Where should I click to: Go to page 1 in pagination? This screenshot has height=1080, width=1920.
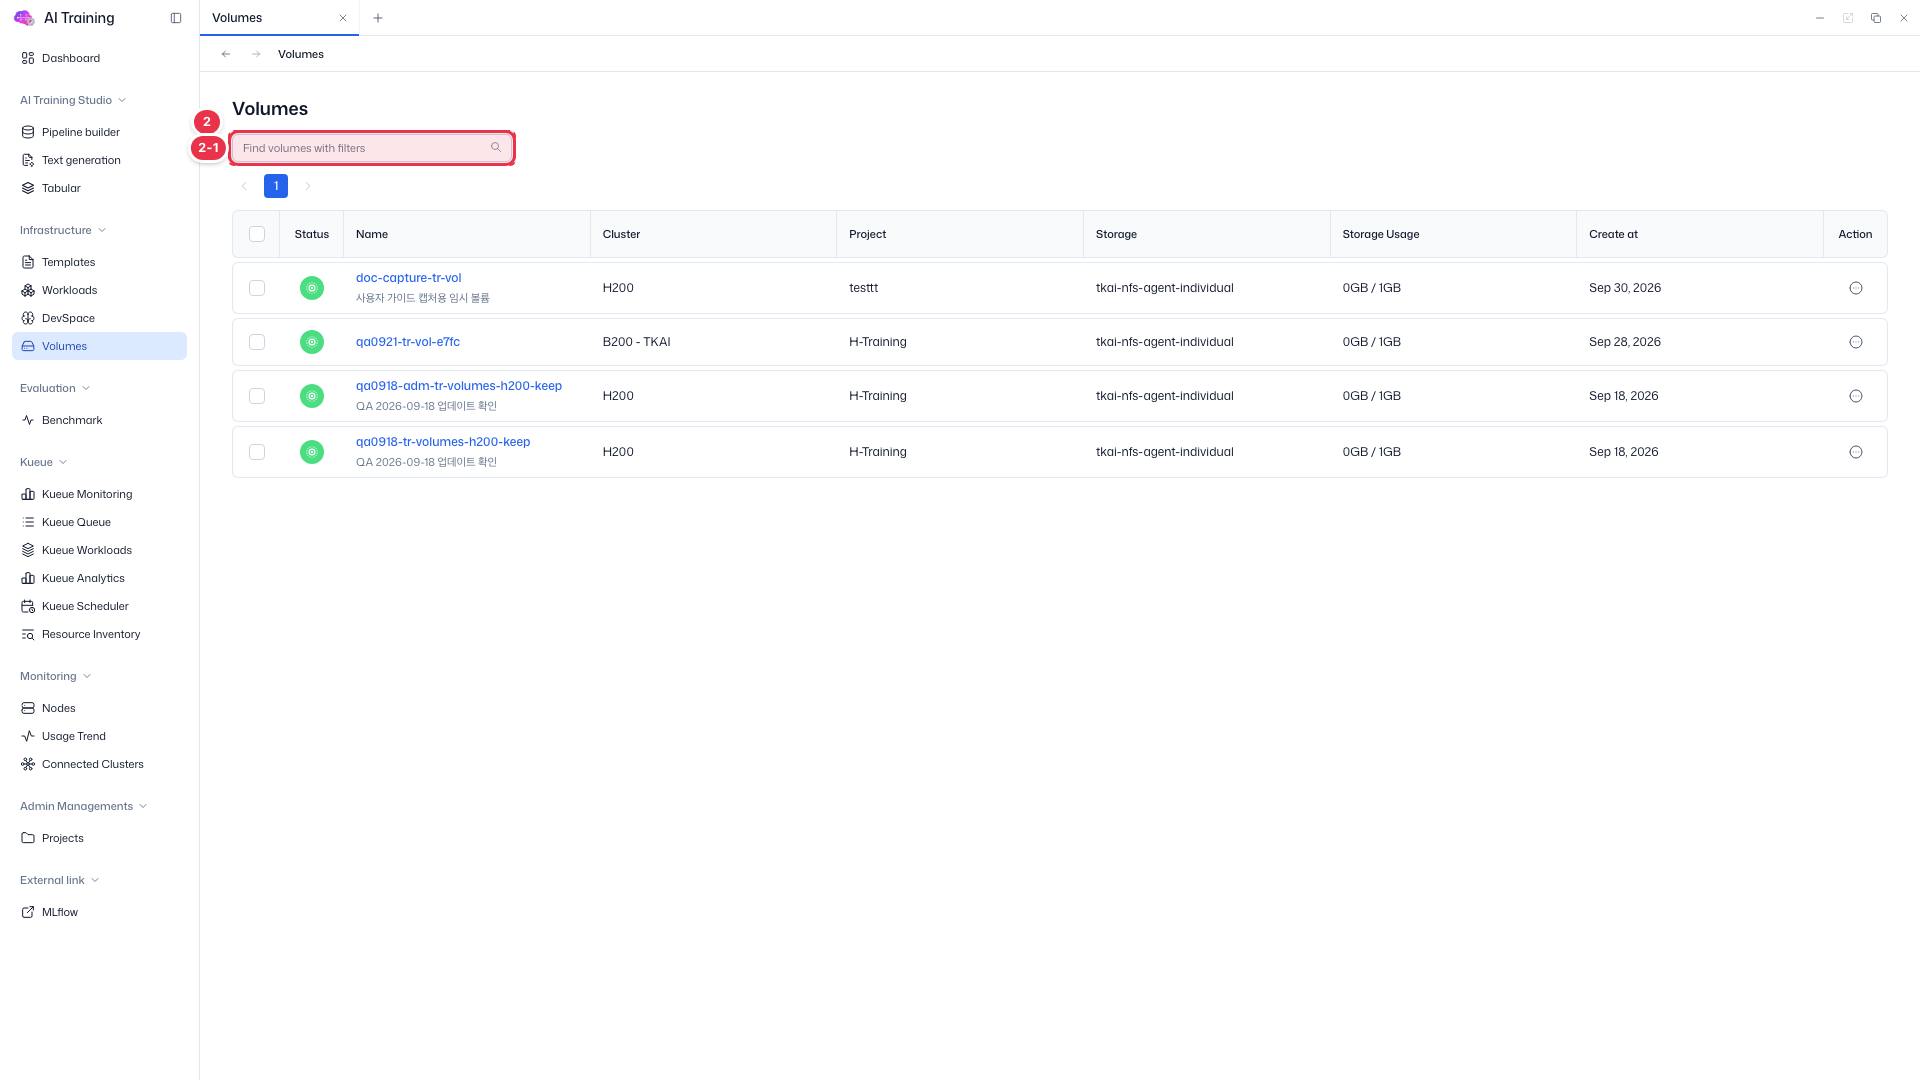click(x=276, y=186)
